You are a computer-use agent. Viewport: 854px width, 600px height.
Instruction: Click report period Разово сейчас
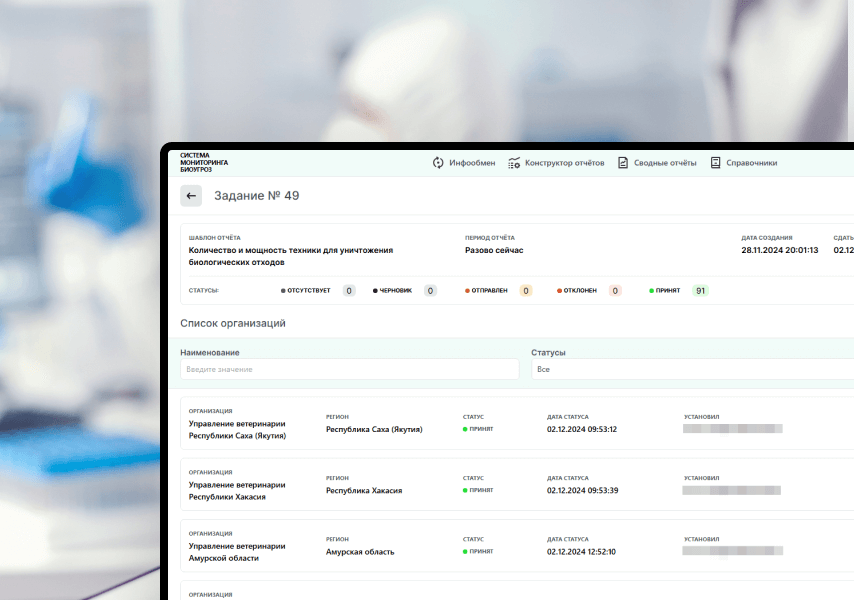tap(494, 250)
